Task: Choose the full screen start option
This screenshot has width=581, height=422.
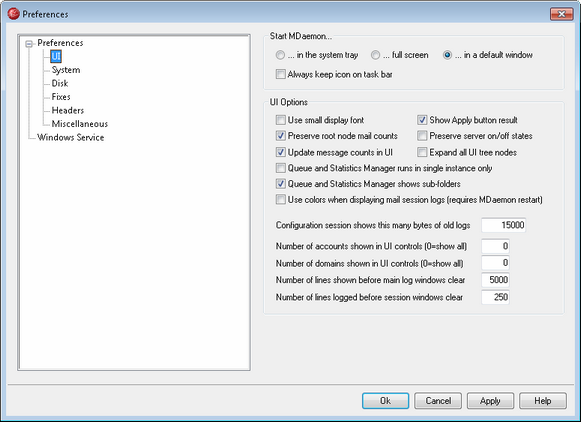Action: (375, 55)
